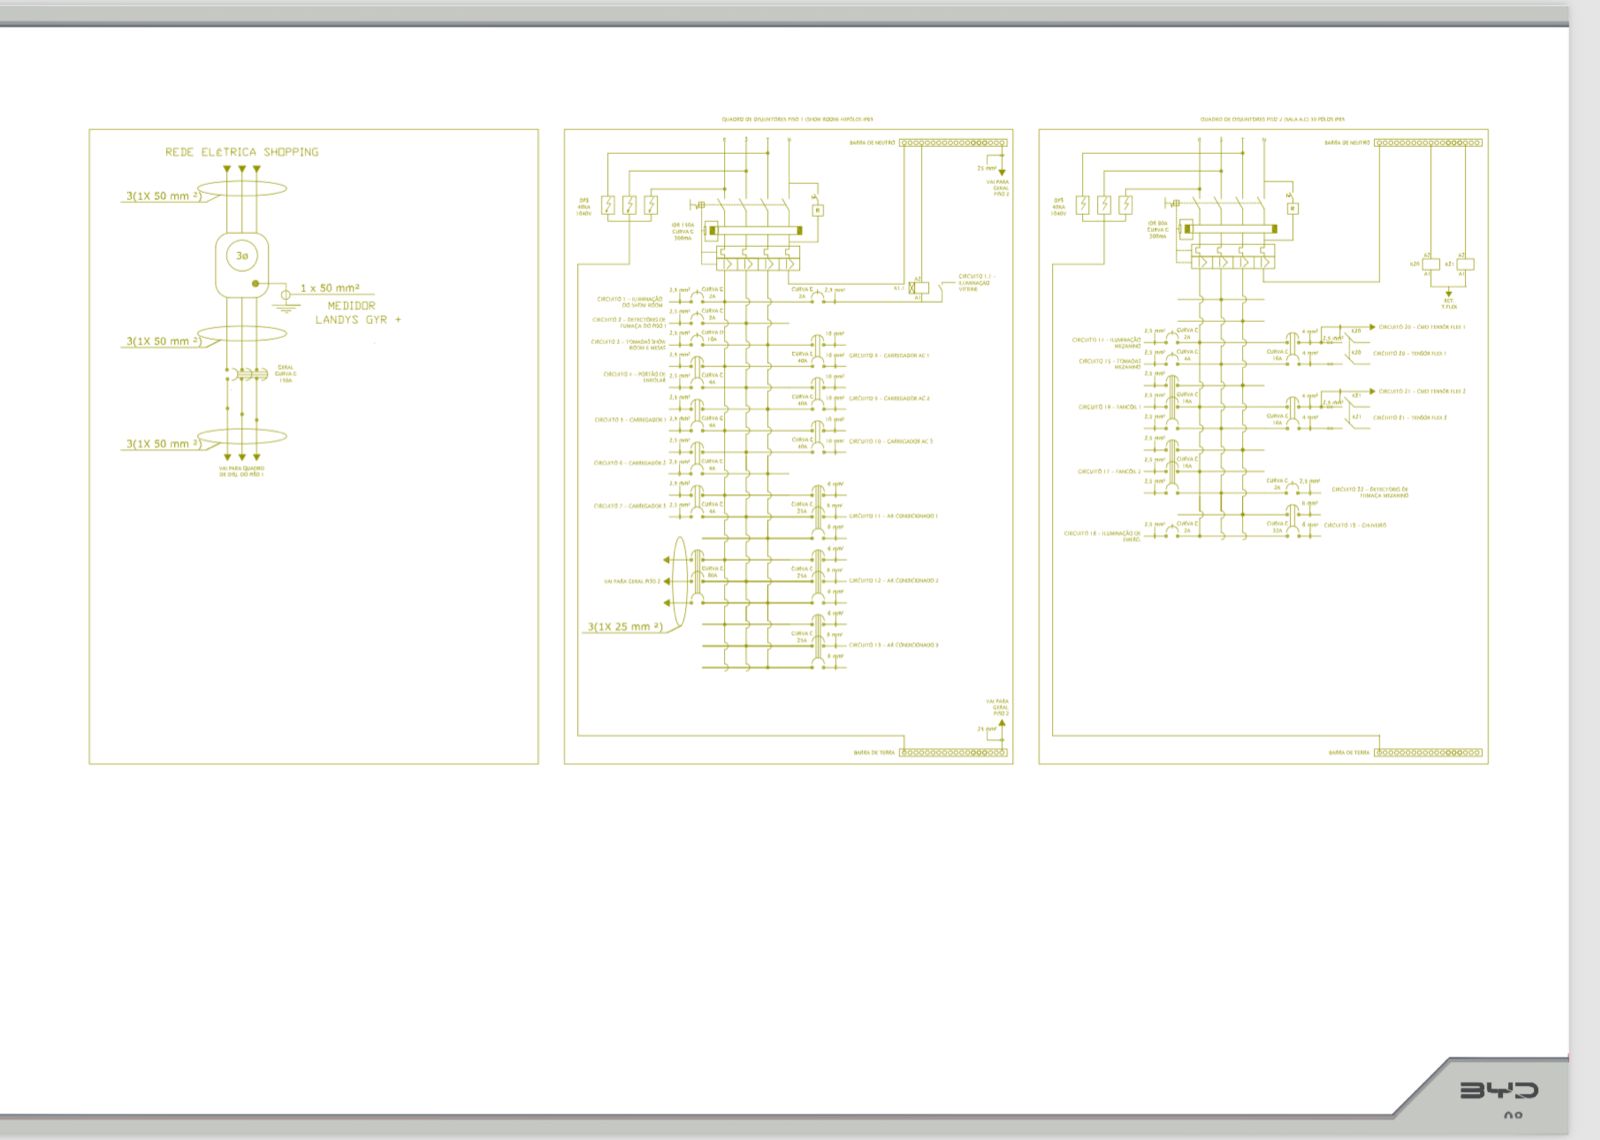Click the Barra de Neutro bar in the middle panel
The width and height of the screenshot is (1600, 1140).
[953, 143]
